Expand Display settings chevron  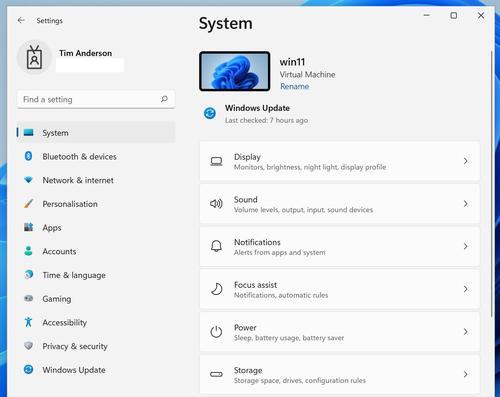pos(466,161)
